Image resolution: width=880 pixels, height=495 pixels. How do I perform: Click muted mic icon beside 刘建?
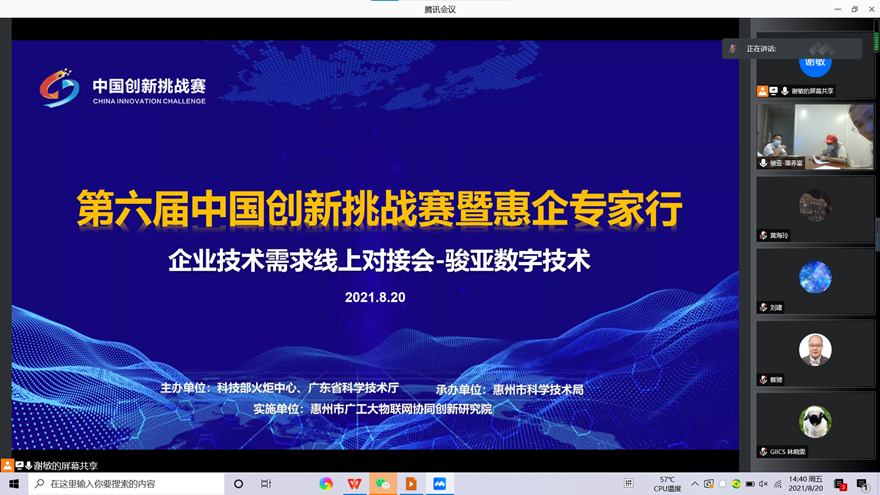tap(763, 308)
